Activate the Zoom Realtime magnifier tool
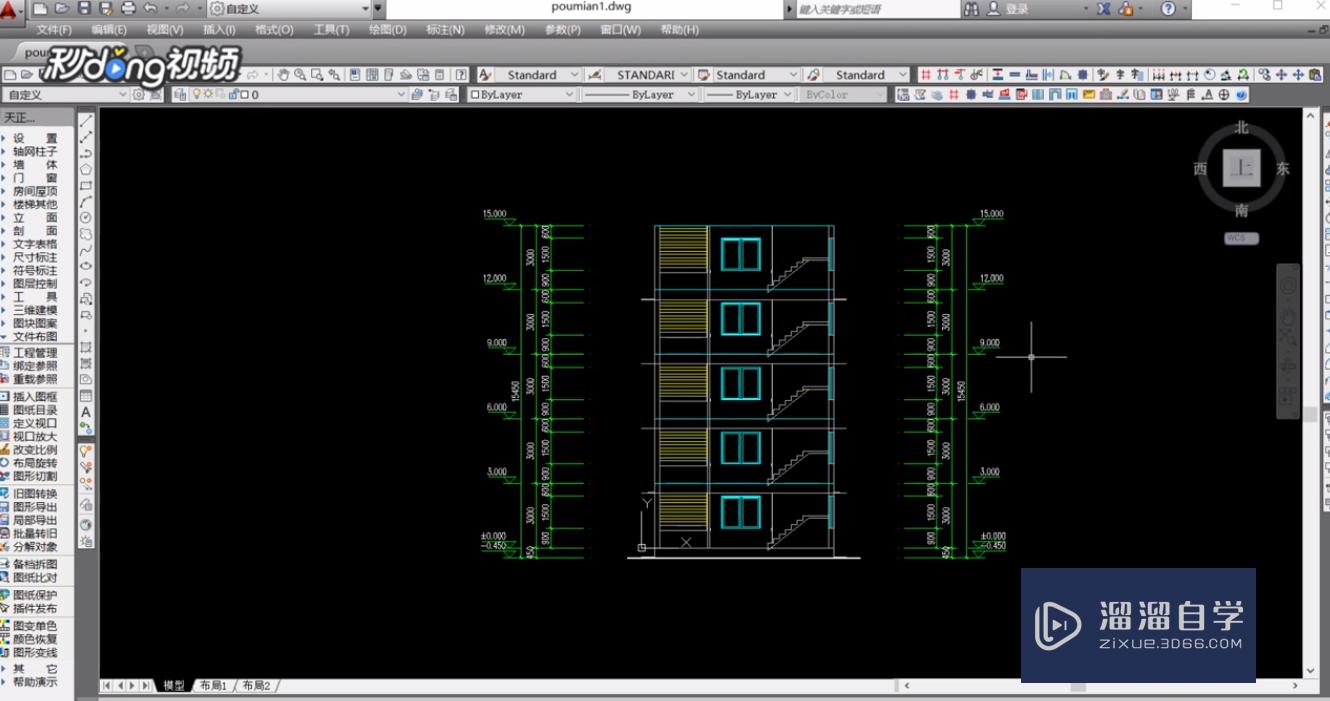Screen dimensions: 1330x701 (302, 74)
